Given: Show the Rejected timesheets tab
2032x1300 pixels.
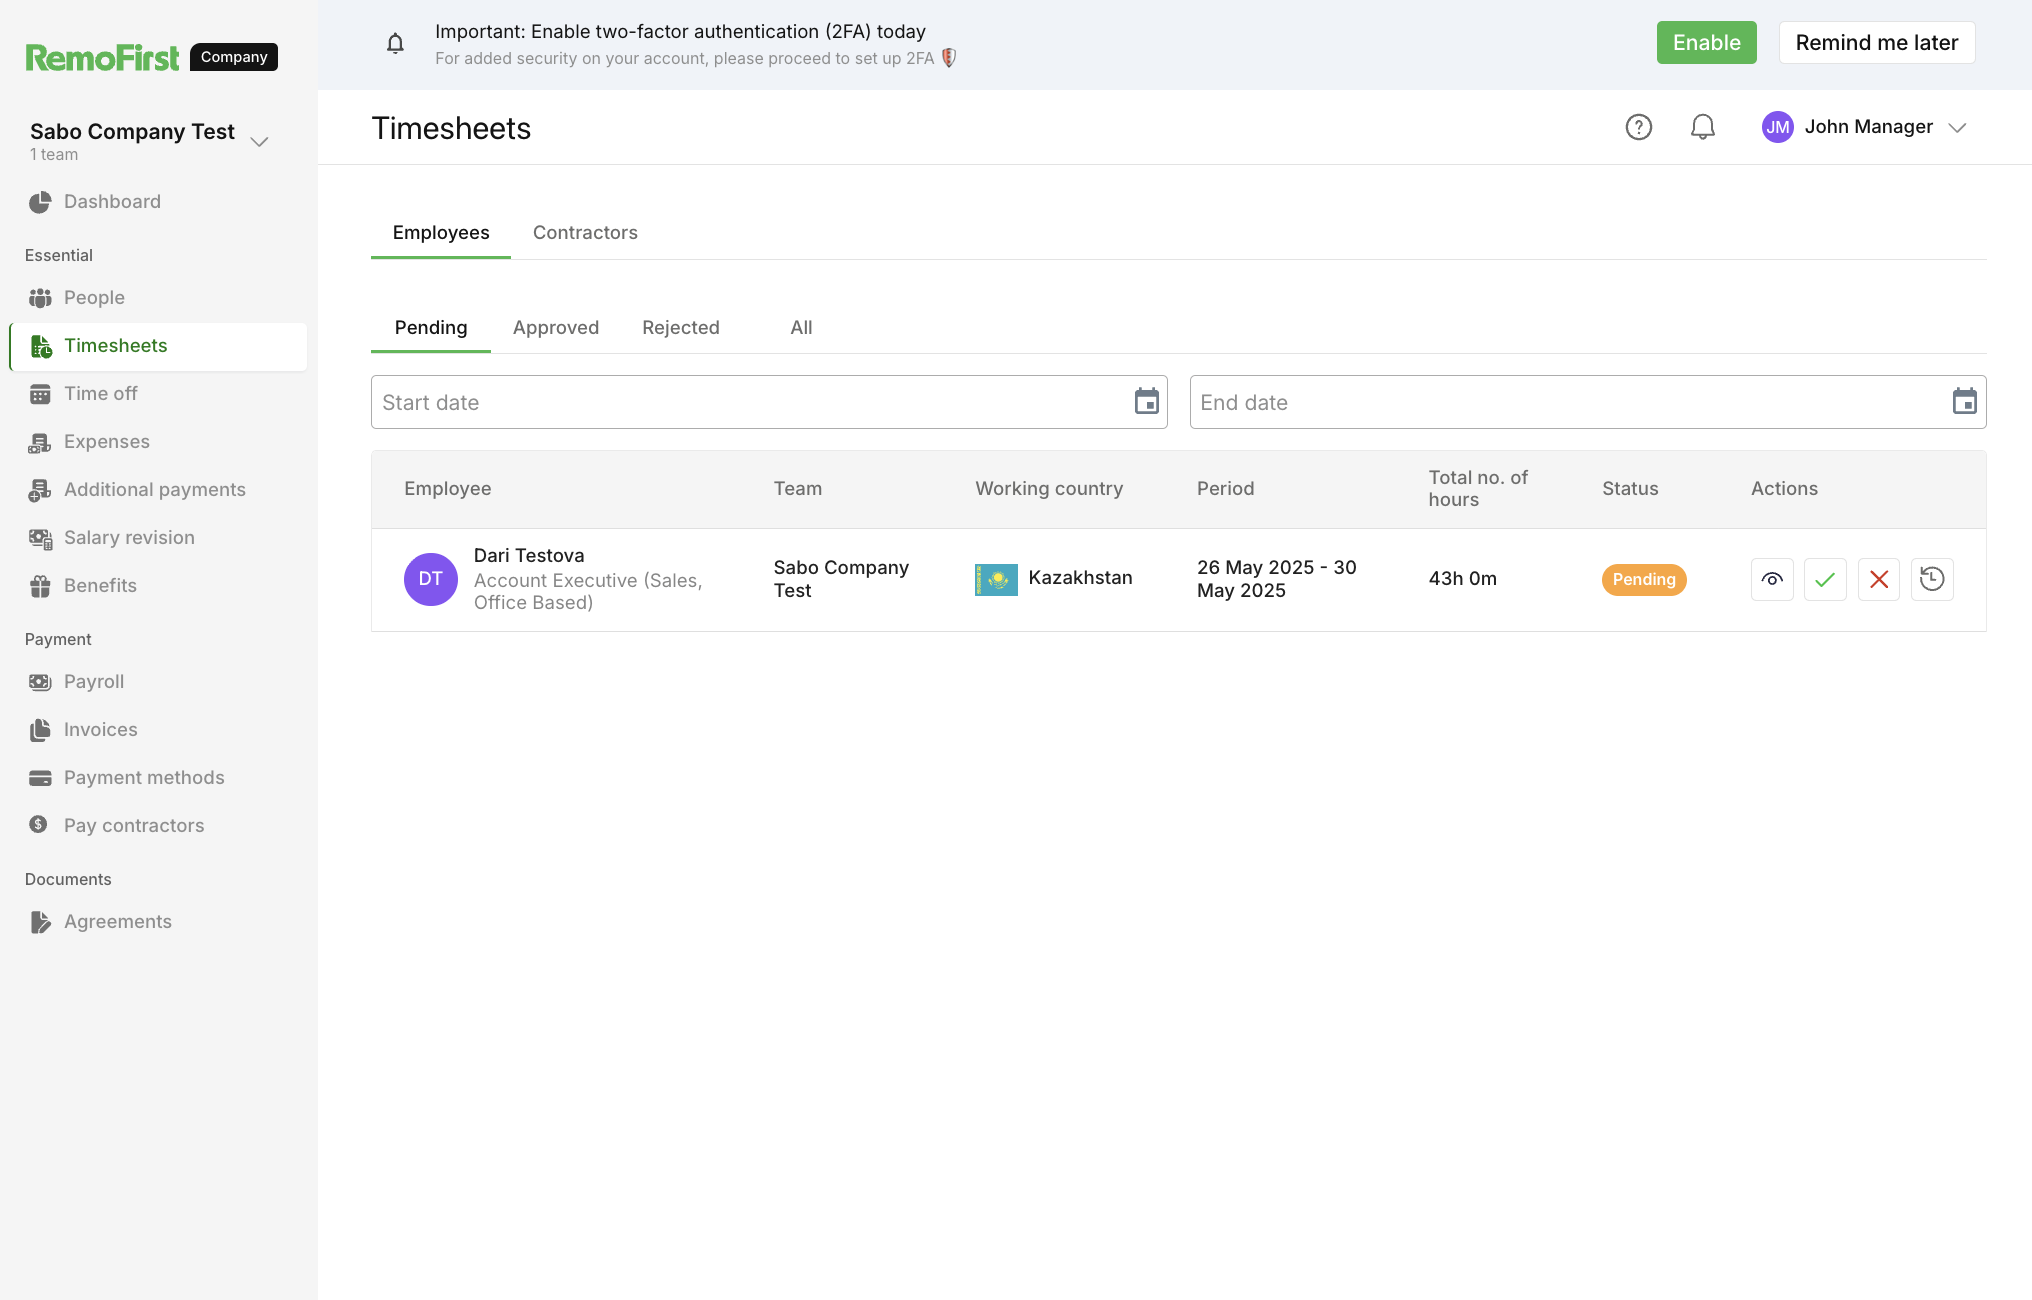Looking at the screenshot, I should [680, 328].
